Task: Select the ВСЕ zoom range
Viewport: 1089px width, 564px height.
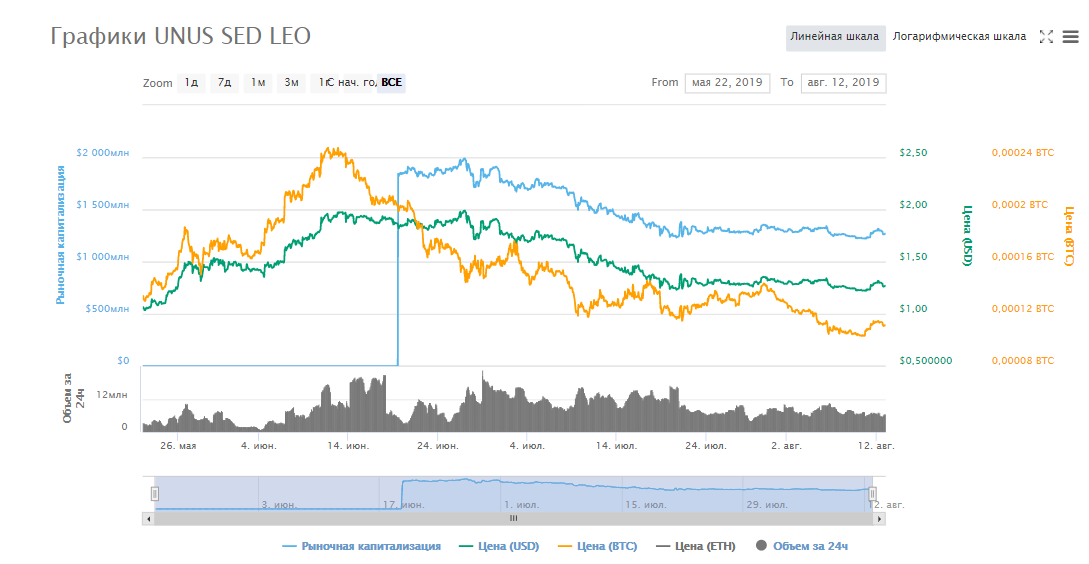Action: point(391,83)
